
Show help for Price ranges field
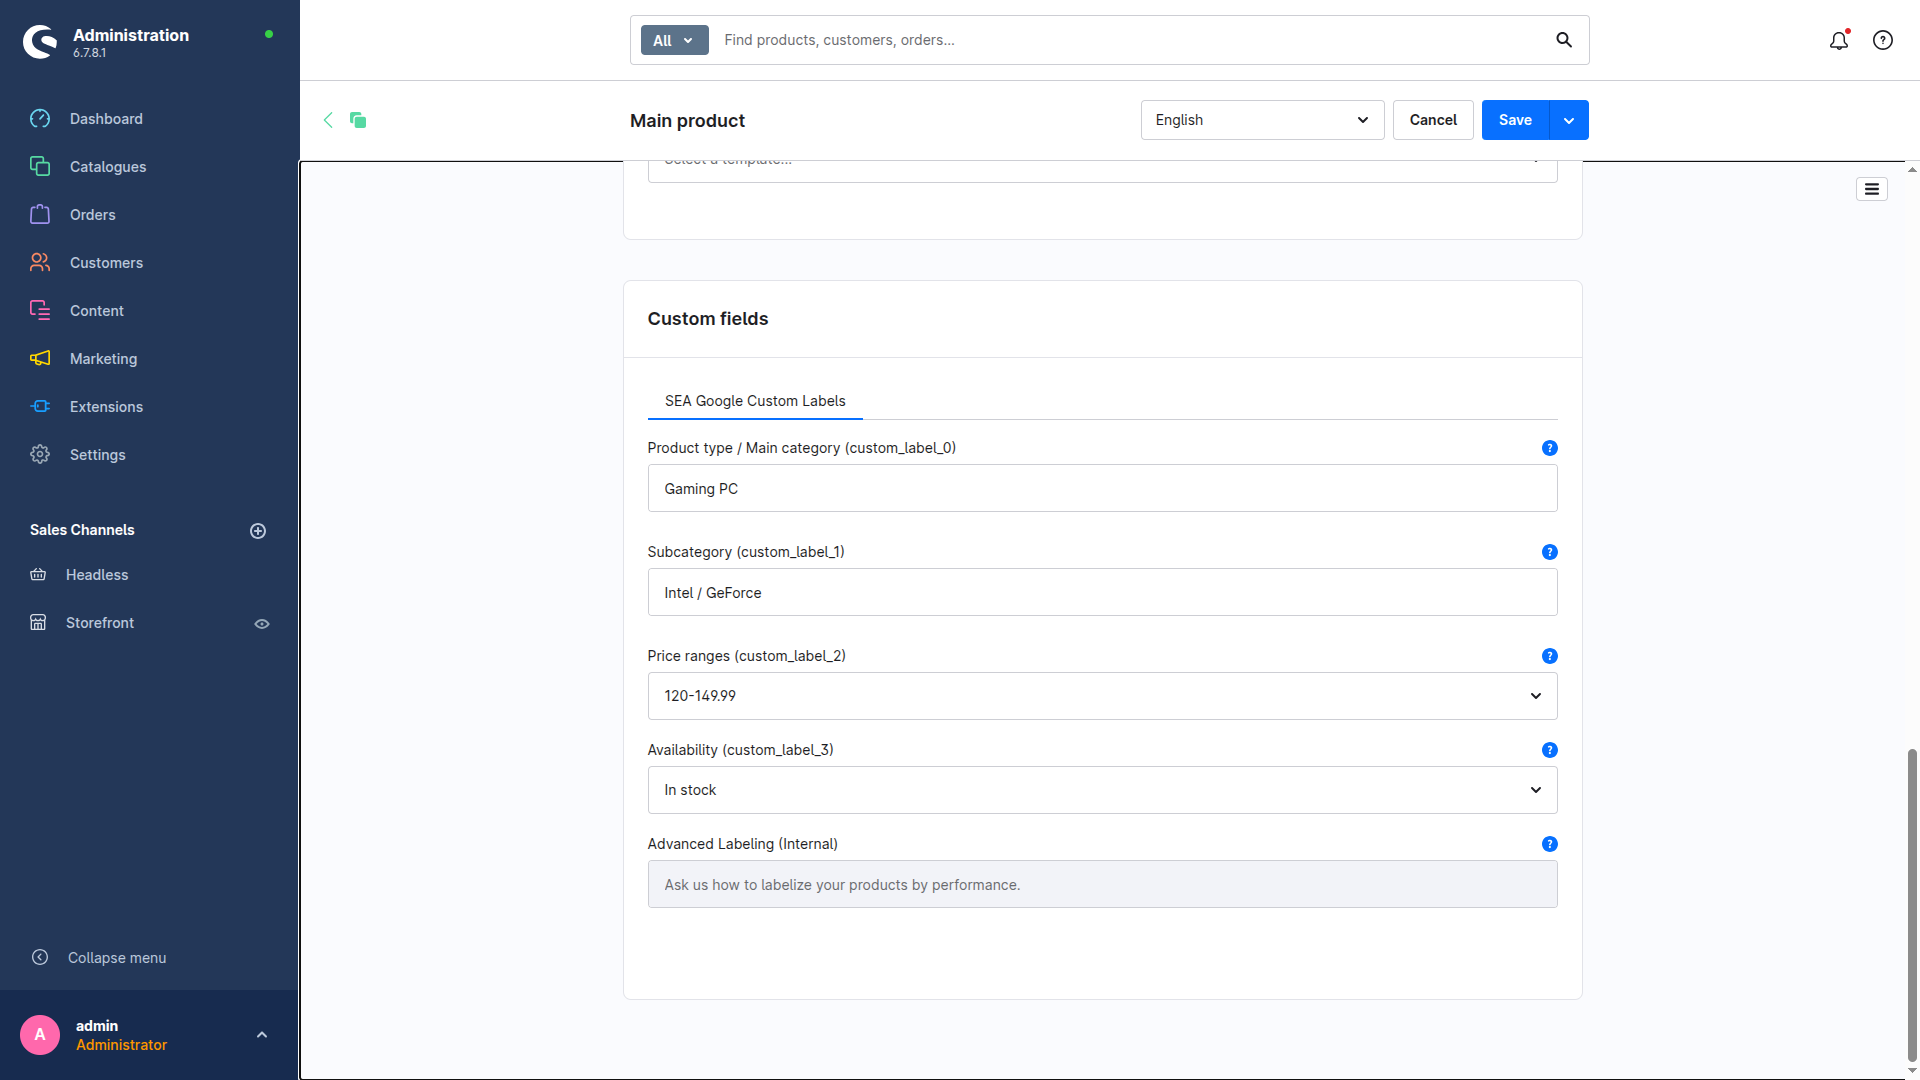click(x=1549, y=656)
